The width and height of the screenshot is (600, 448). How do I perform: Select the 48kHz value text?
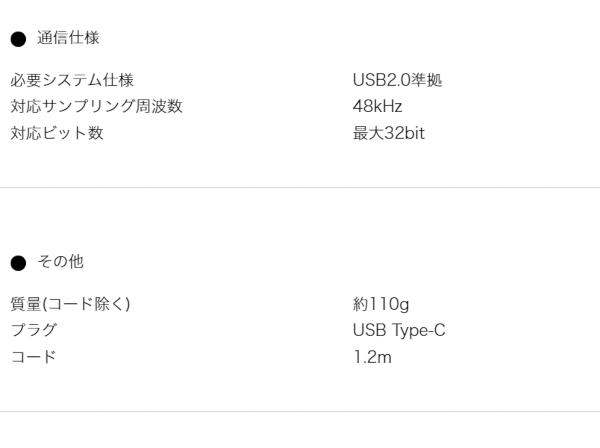pos(377,106)
